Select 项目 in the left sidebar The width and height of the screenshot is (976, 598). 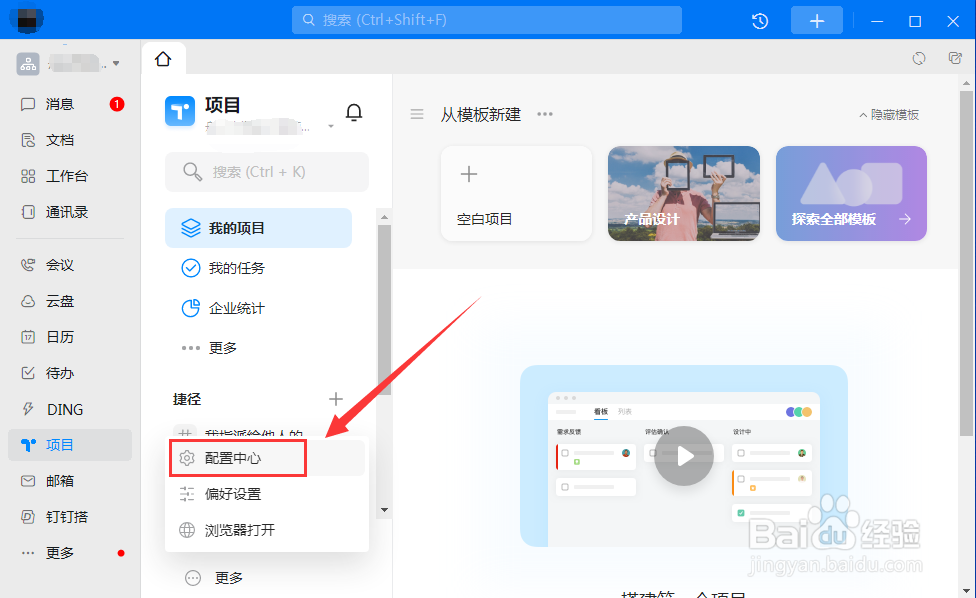[70, 445]
